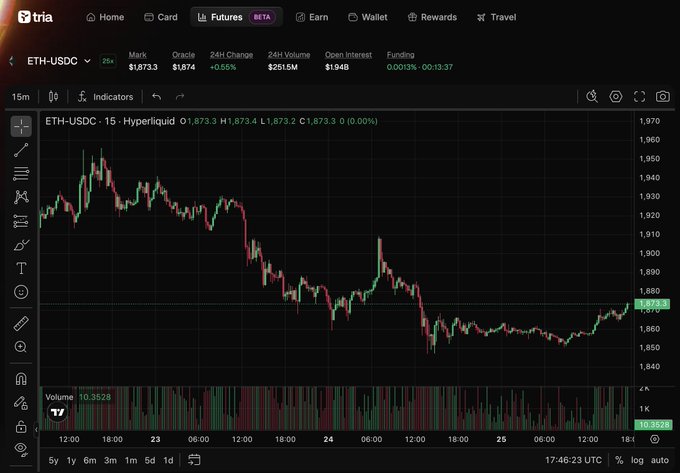Toggle hide all drawings eye icon
Viewport: 680px width, 473px height.
tap(21, 449)
